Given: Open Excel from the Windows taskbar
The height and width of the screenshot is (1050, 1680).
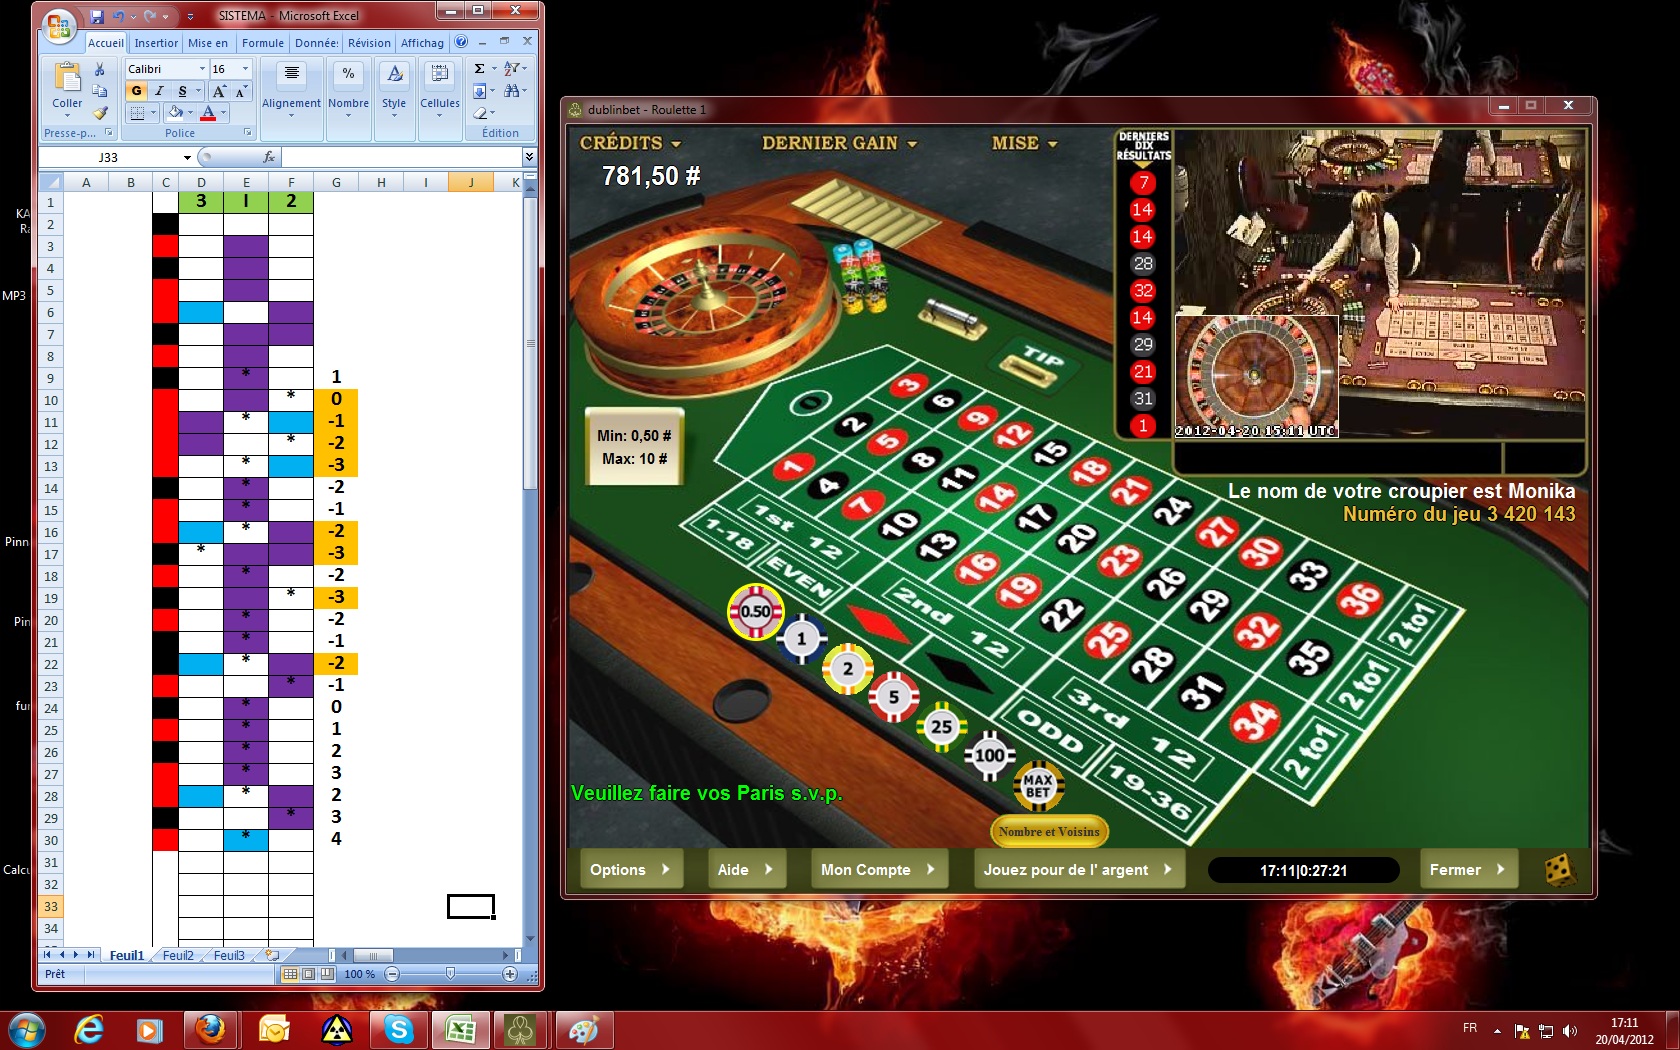Looking at the screenshot, I should tap(460, 1029).
